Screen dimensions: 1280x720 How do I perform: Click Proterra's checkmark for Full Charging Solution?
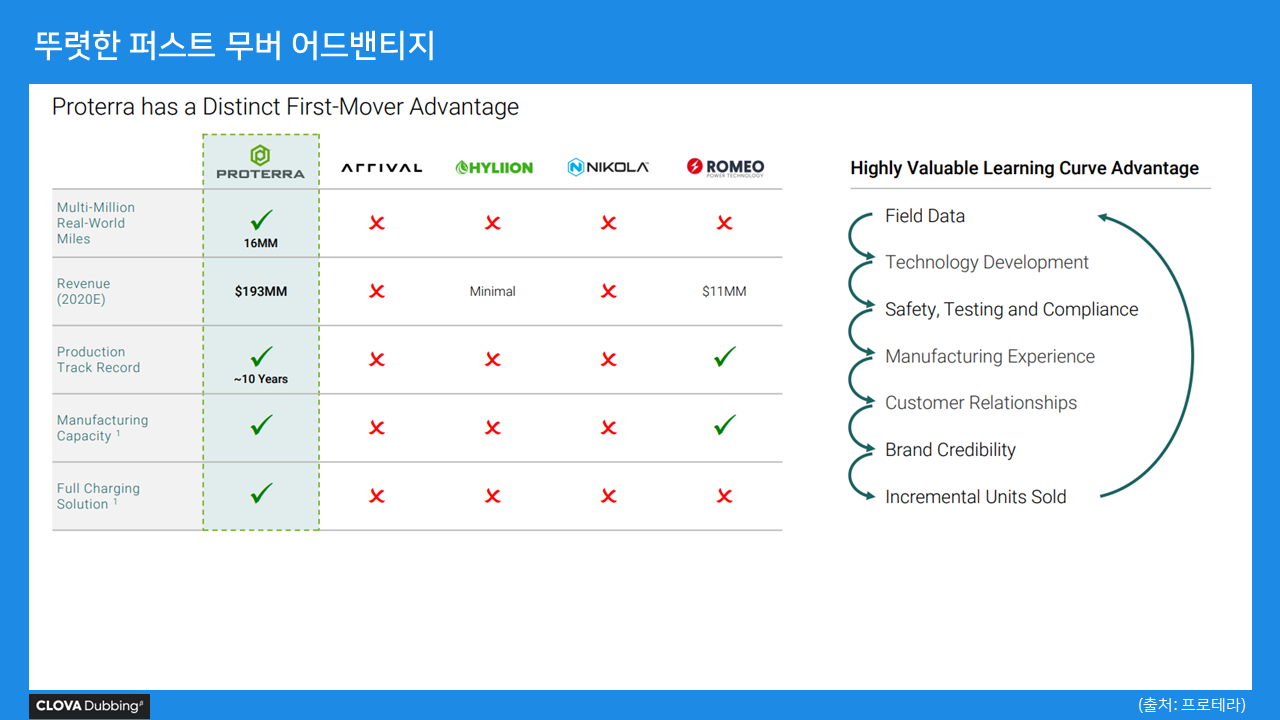[x=261, y=493]
